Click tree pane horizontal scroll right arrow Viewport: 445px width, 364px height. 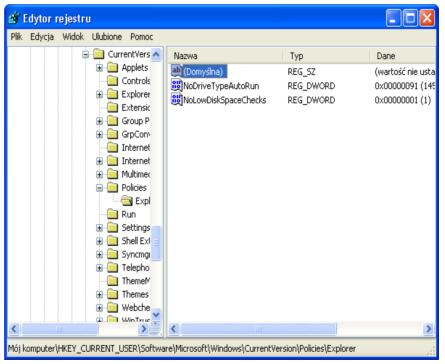click(143, 329)
